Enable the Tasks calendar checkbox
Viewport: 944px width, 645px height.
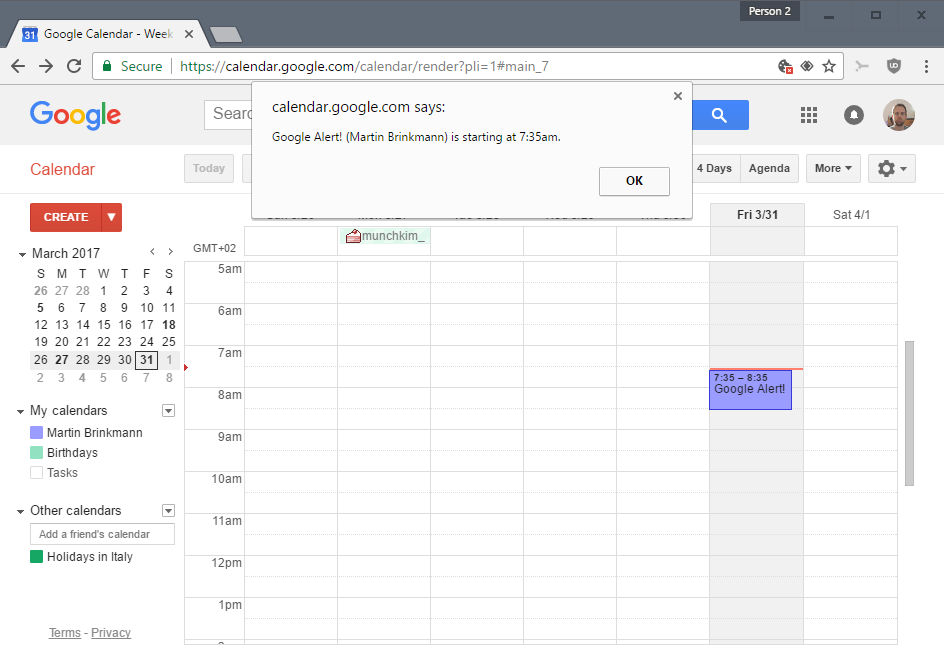(36, 473)
